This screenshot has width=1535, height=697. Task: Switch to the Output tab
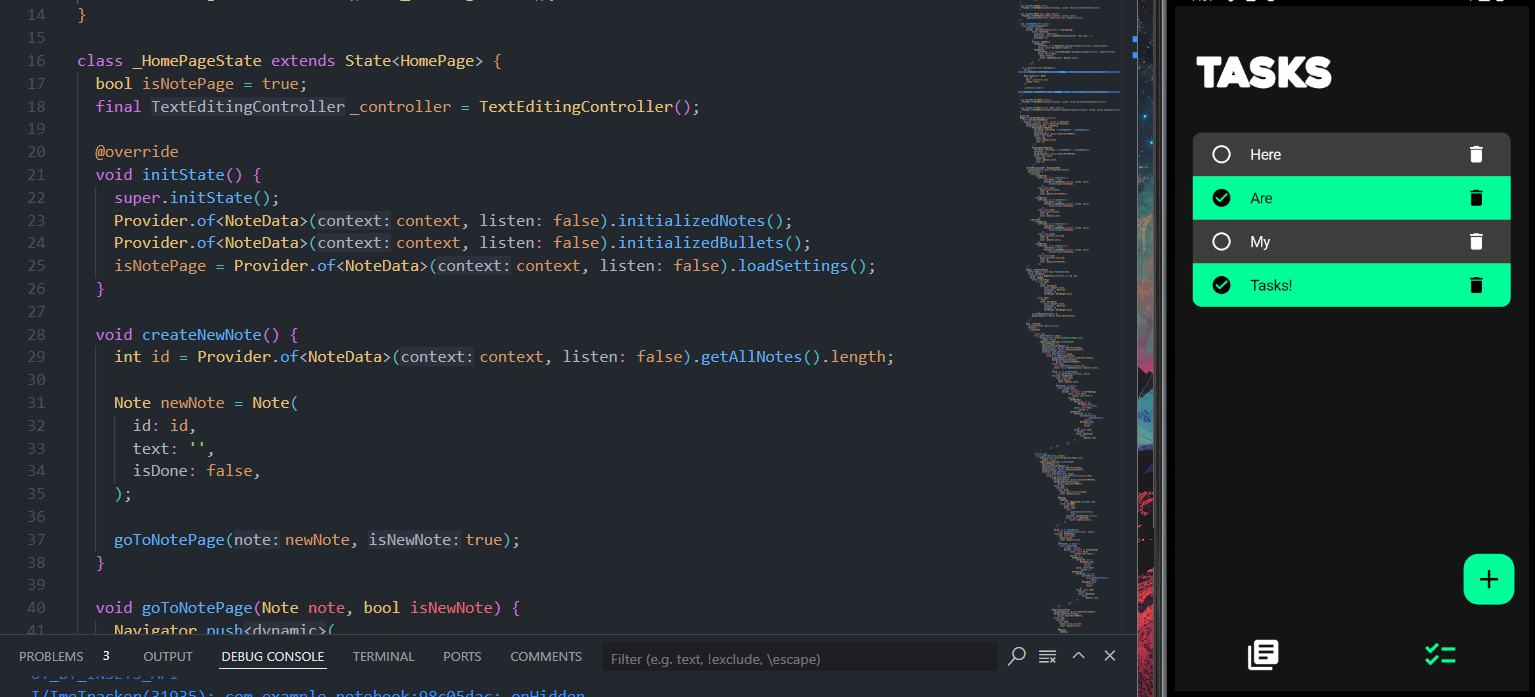(x=168, y=657)
